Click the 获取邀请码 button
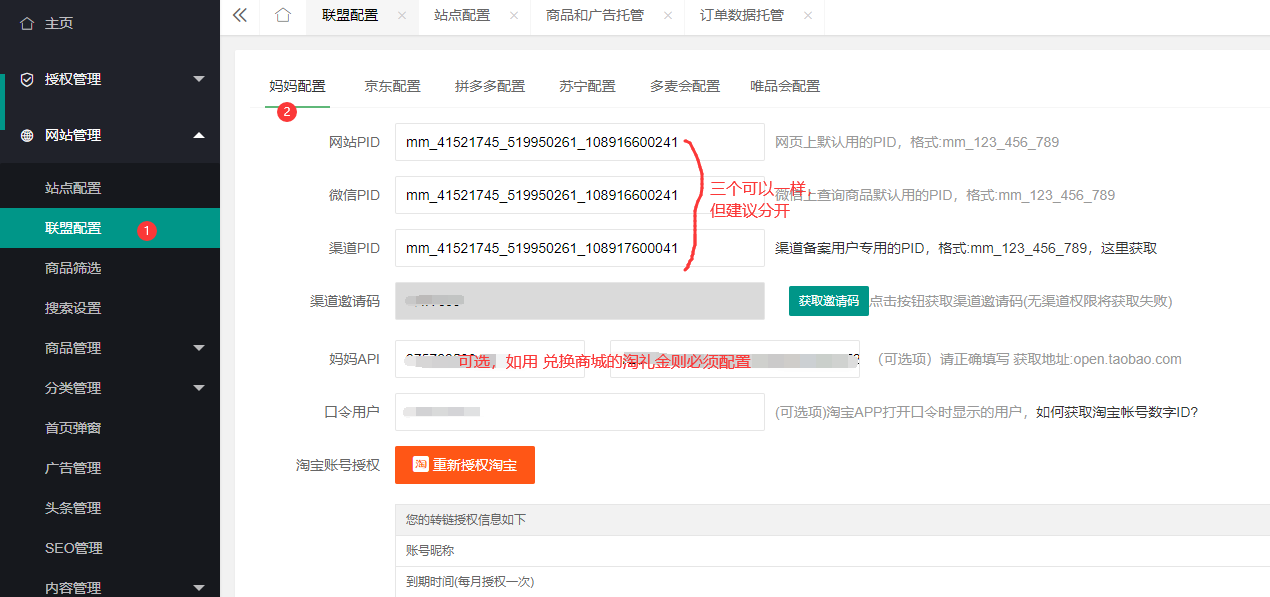Screen dimensions: 1270x597 (x=829, y=301)
